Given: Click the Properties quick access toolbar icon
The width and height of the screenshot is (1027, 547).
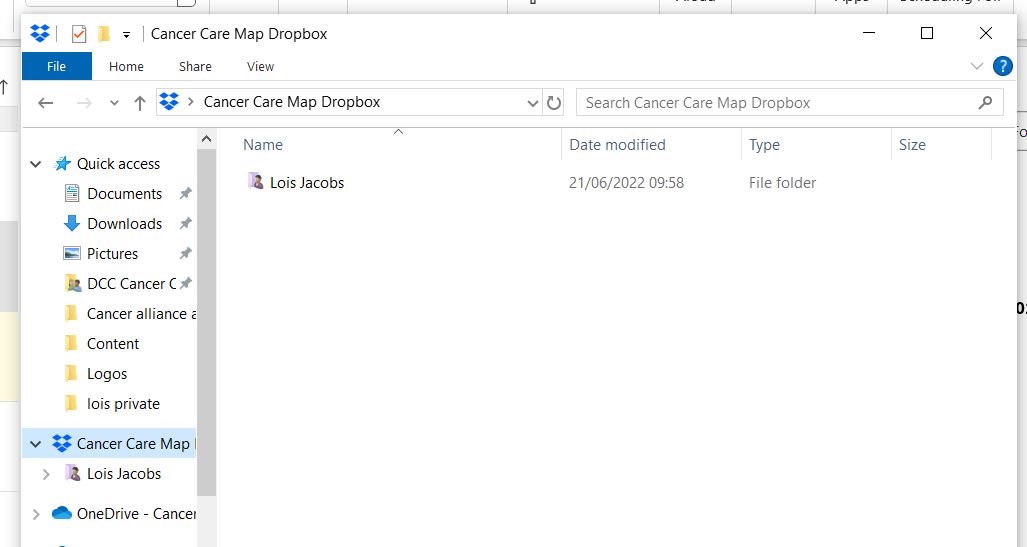Looking at the screenshot, I should [79, 34].
